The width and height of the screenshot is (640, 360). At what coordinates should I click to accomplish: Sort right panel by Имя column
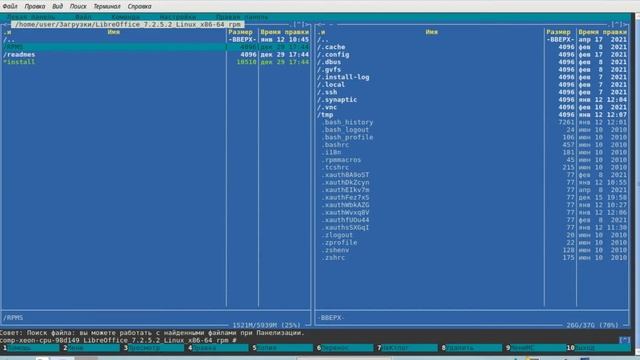432,32
